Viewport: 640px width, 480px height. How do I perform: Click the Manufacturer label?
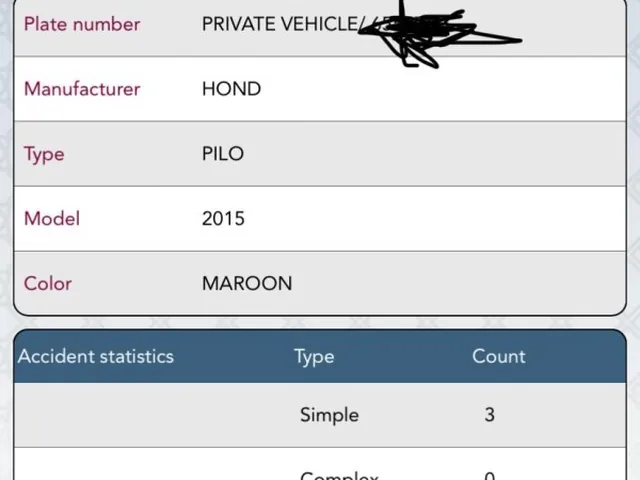[x=82, y=89]
